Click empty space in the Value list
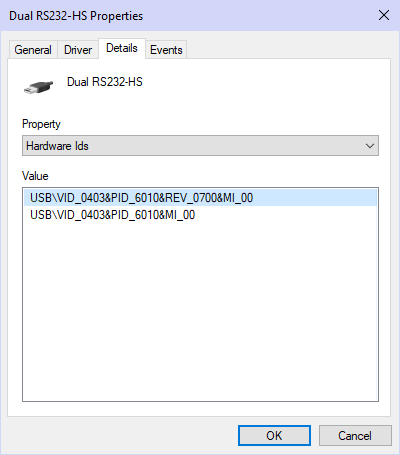400x455 pixels. tap(200, 310)
